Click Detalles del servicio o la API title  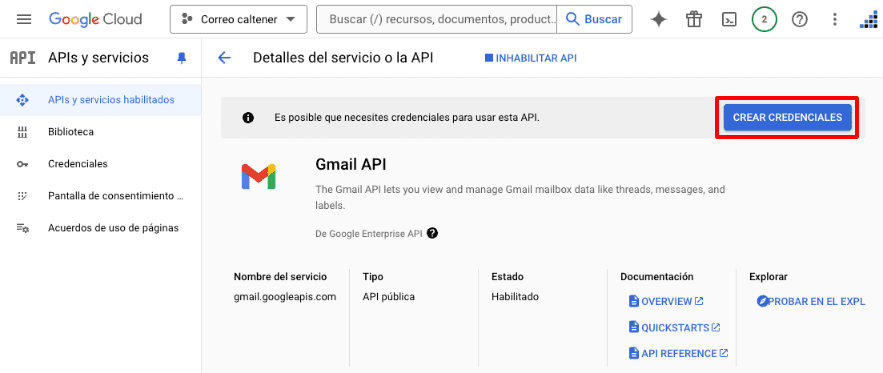(343, 57)
